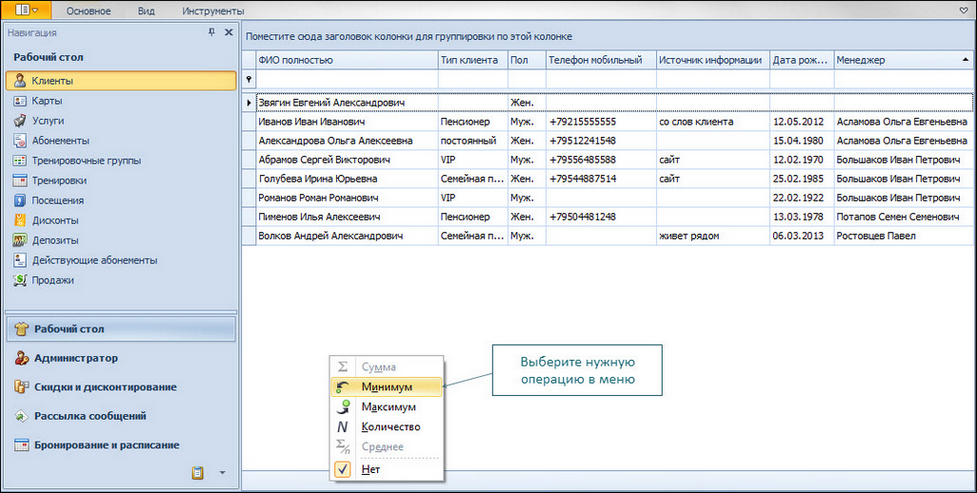Open Абонементы icon in navigation
977x493 pixels.
[20, 141]
